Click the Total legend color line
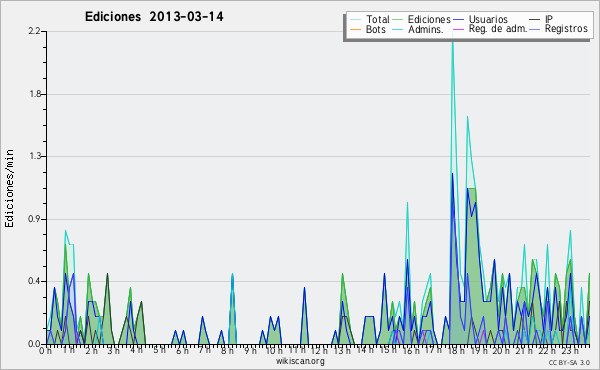This screenshot has width=600, height=370. (x=355, y=19)
